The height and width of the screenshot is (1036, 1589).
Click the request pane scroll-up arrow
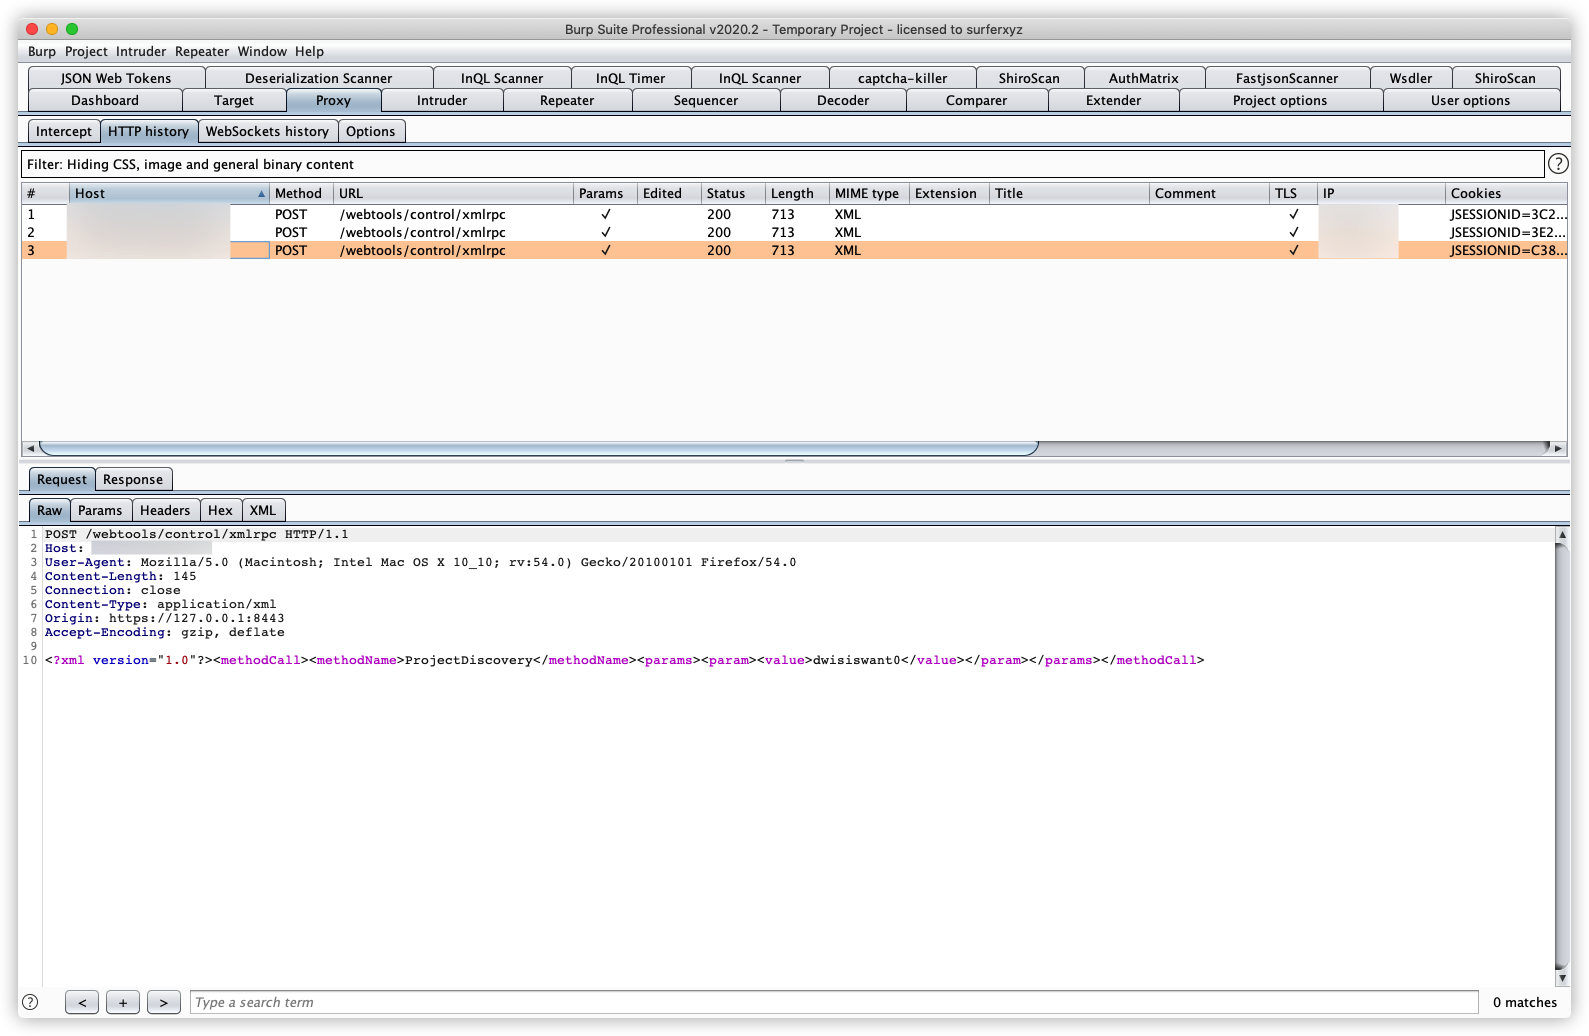[1561, 535]
